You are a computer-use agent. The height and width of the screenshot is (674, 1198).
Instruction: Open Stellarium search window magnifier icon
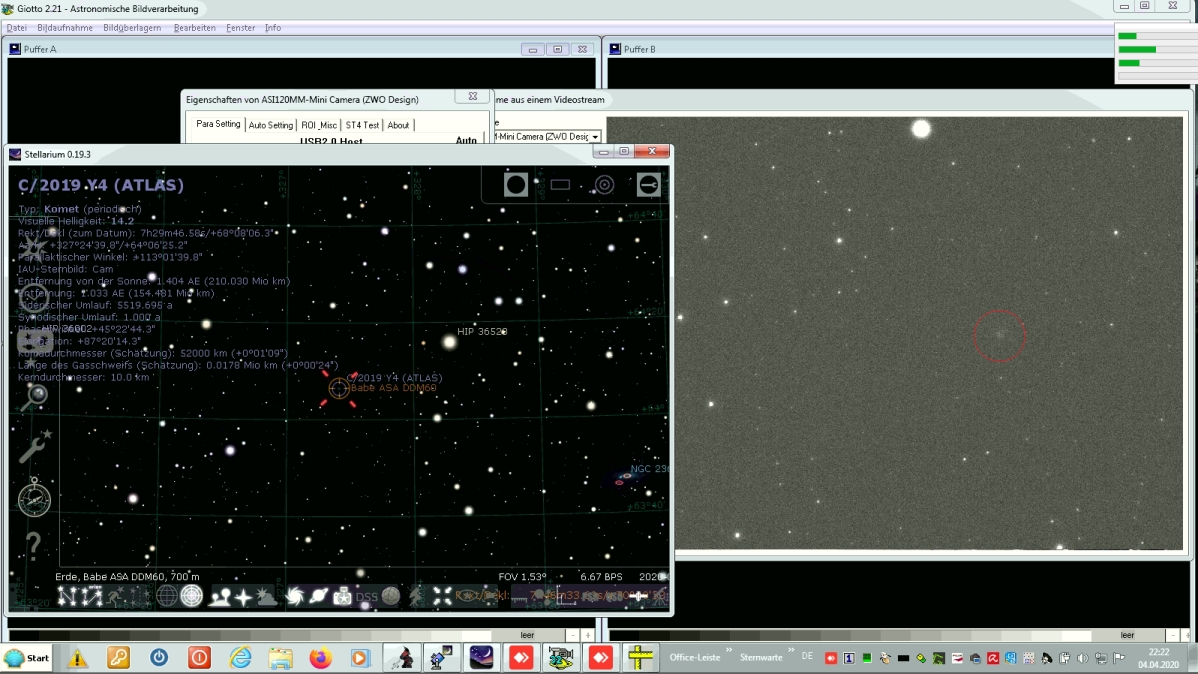click(x=34, y=397)
